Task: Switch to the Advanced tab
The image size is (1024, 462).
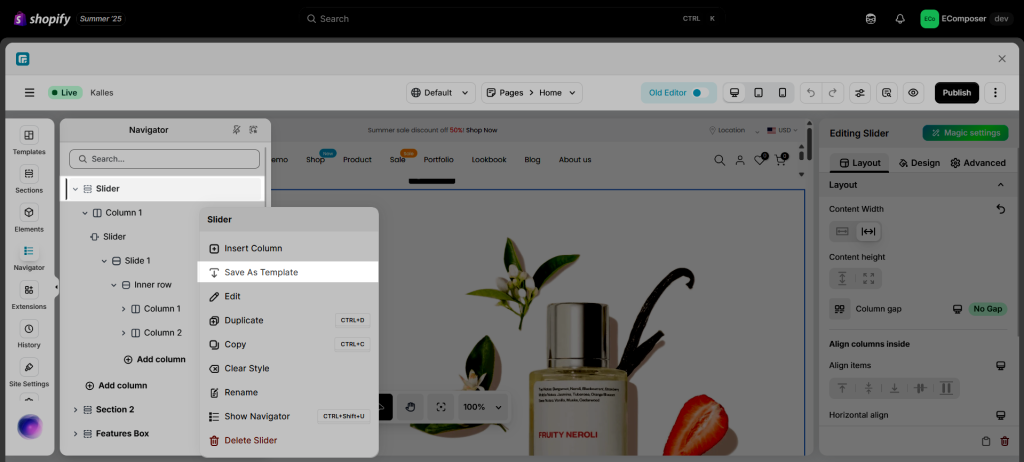Action: [978, 163]
